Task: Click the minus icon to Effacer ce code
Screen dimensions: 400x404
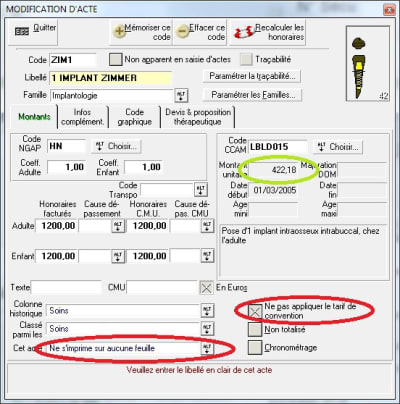Action: pyautogui.click(x=182, y=32)
